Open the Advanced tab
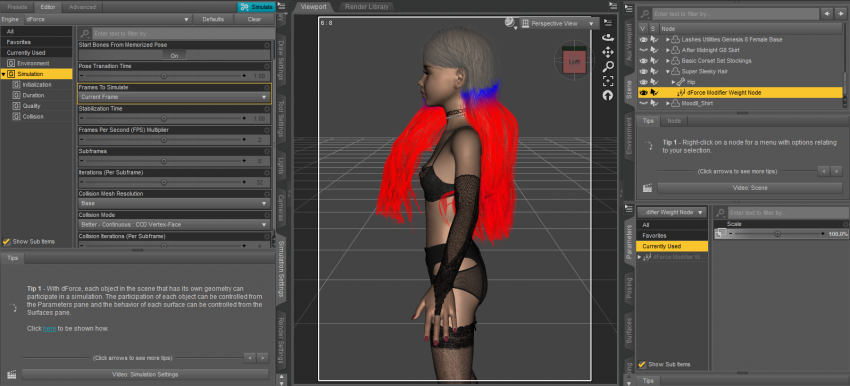This screenshot has width=850, height=386. click(82, 7)
